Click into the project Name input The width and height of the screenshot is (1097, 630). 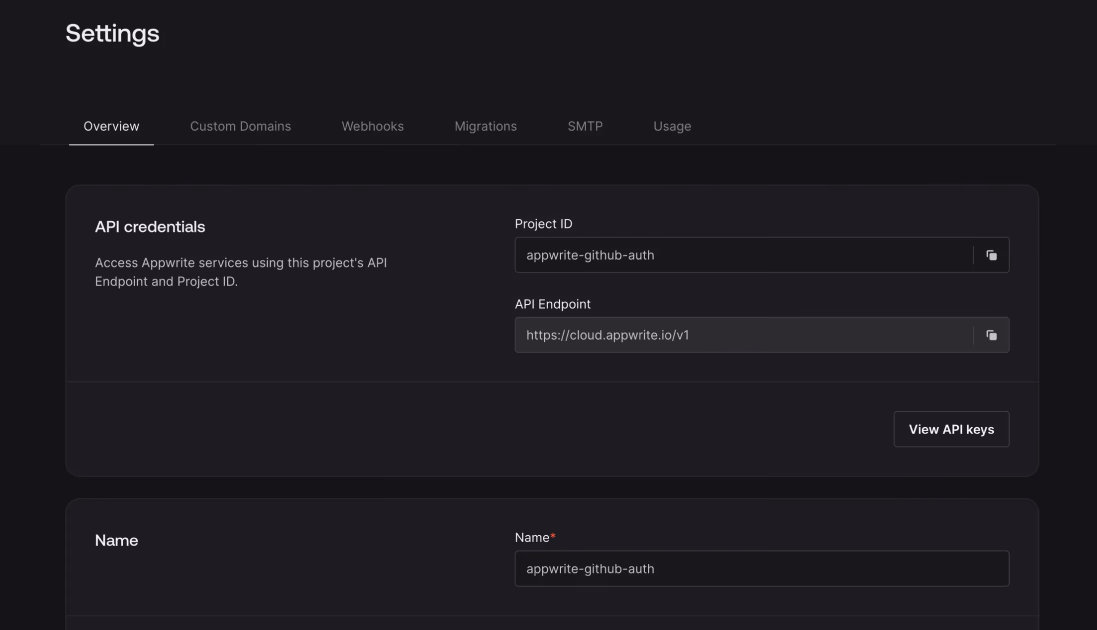(762, 568)
